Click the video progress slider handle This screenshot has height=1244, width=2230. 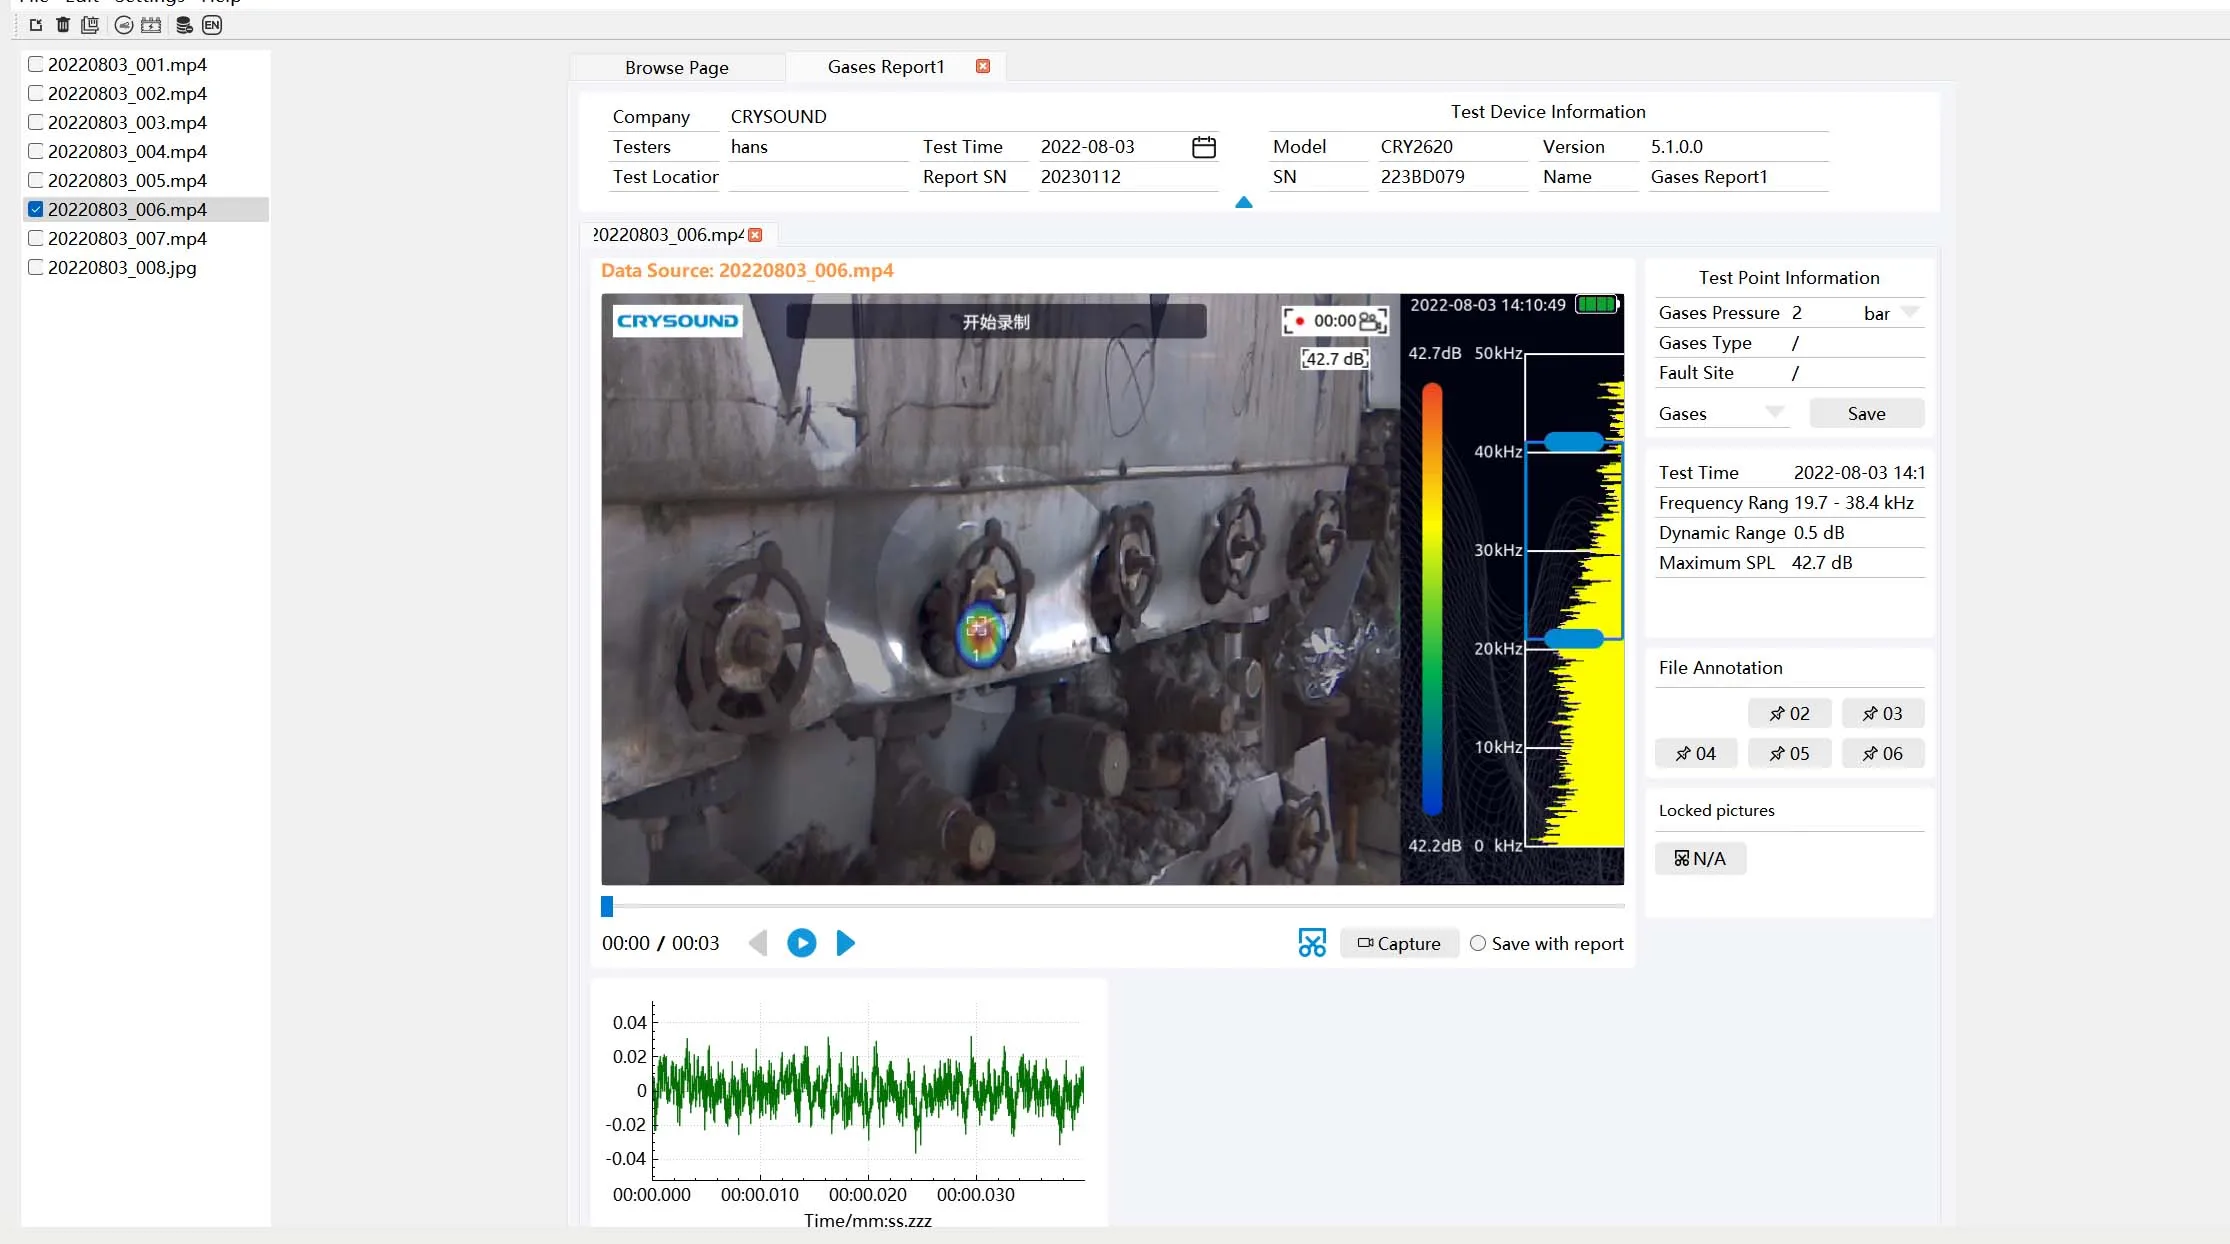(x=607, y=906)
